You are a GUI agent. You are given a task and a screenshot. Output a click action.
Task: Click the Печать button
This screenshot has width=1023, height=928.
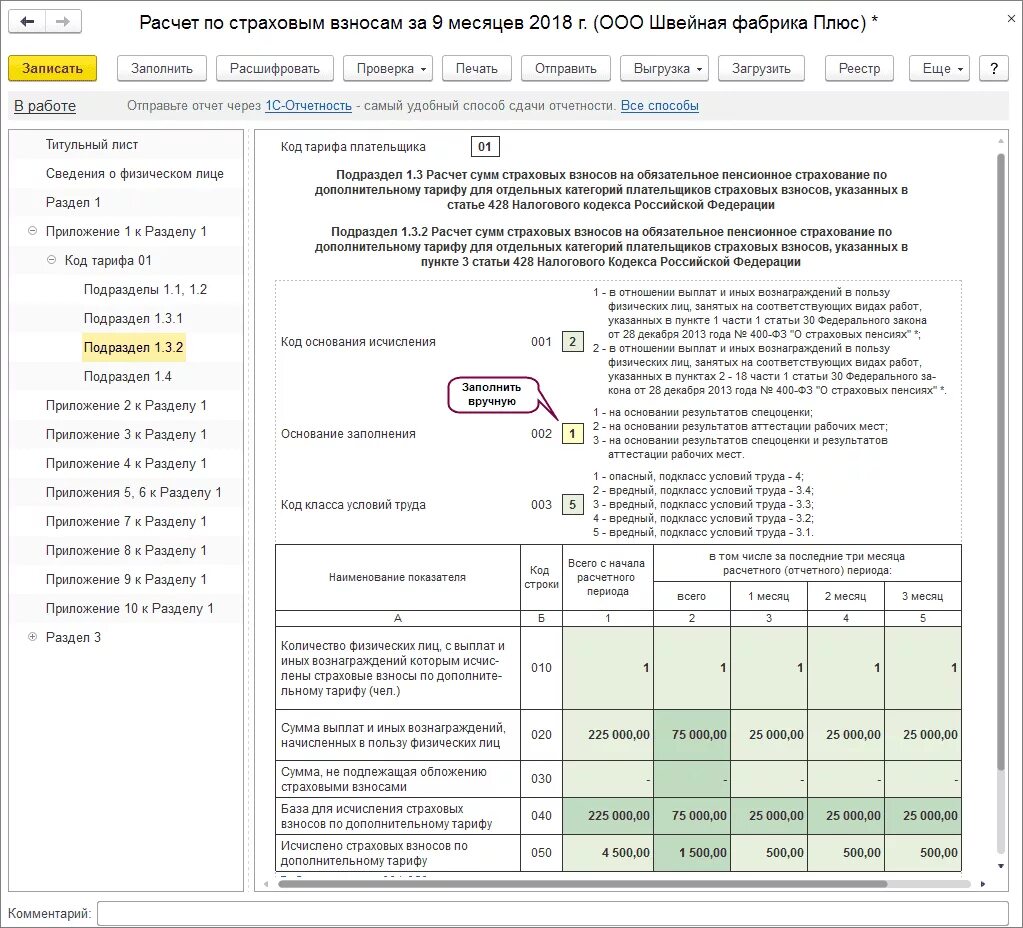[x=477, y=69]
